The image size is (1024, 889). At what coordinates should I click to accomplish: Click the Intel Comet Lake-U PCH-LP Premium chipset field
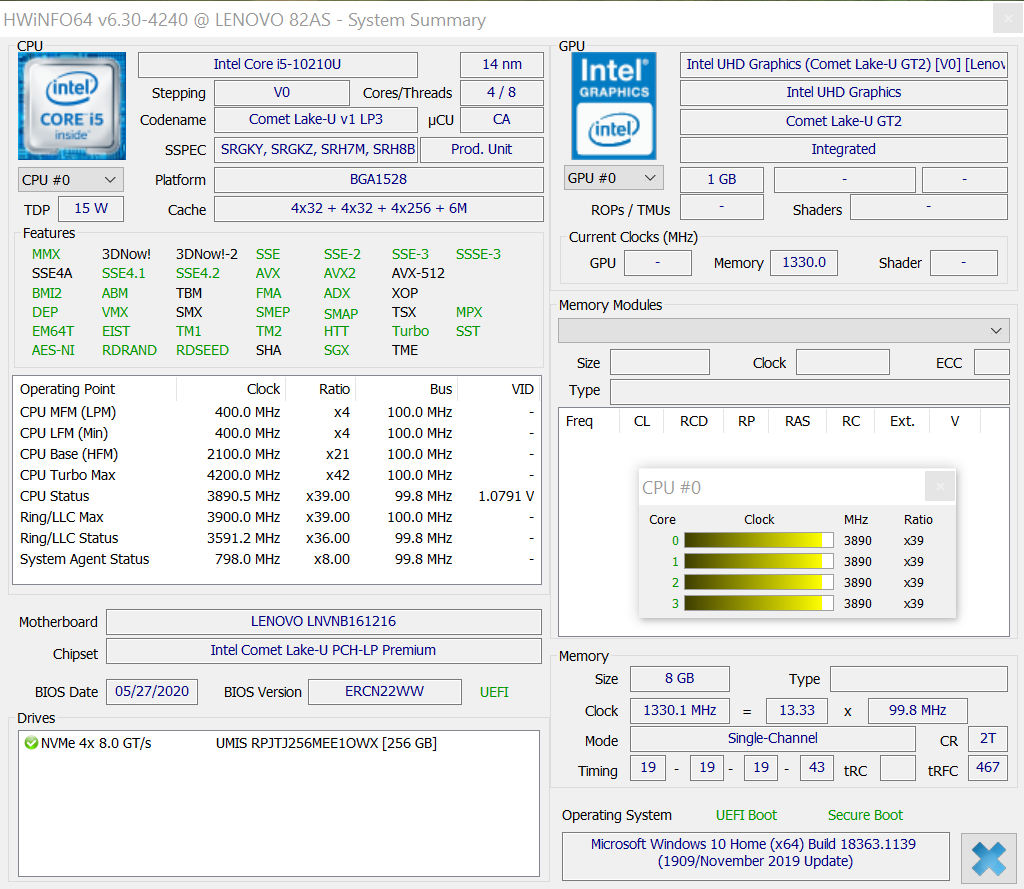[x=323, y=651]
